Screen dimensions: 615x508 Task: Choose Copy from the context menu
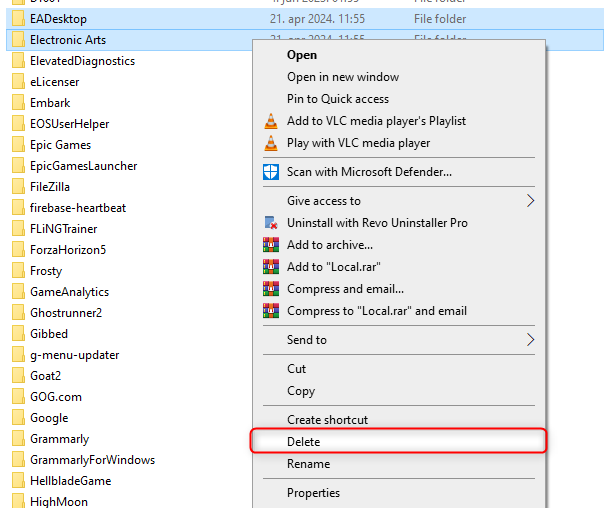399,391
